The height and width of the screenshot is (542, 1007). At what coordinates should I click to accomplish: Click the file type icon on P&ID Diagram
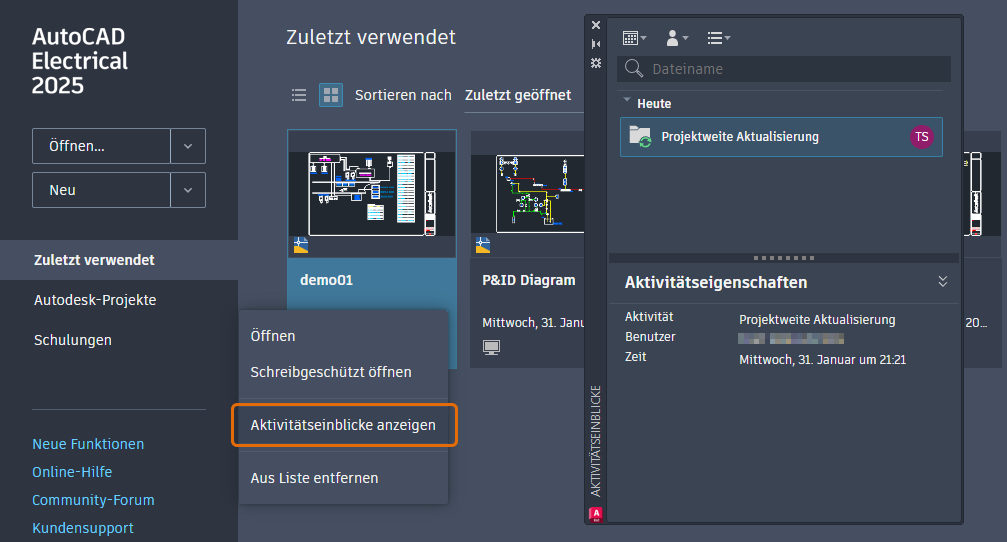click(x=483, y=245)
